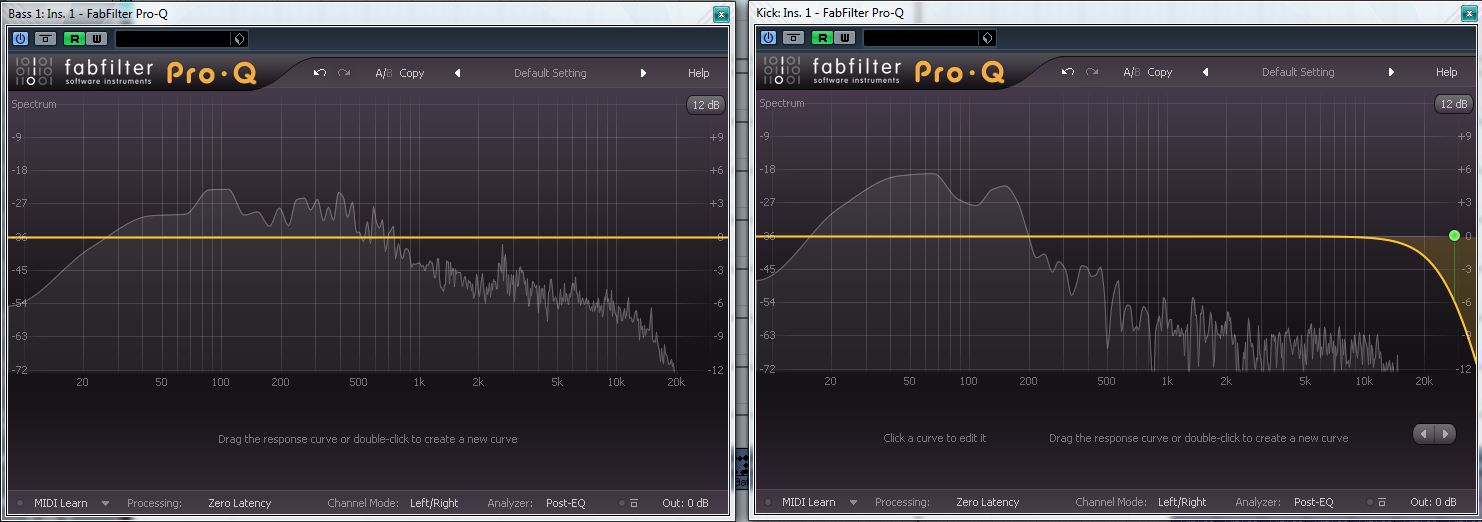The width and height of the screenshot is (1482, 522).
Task: Close the Kick plugin window
Action: click(x=1469, y=12)
